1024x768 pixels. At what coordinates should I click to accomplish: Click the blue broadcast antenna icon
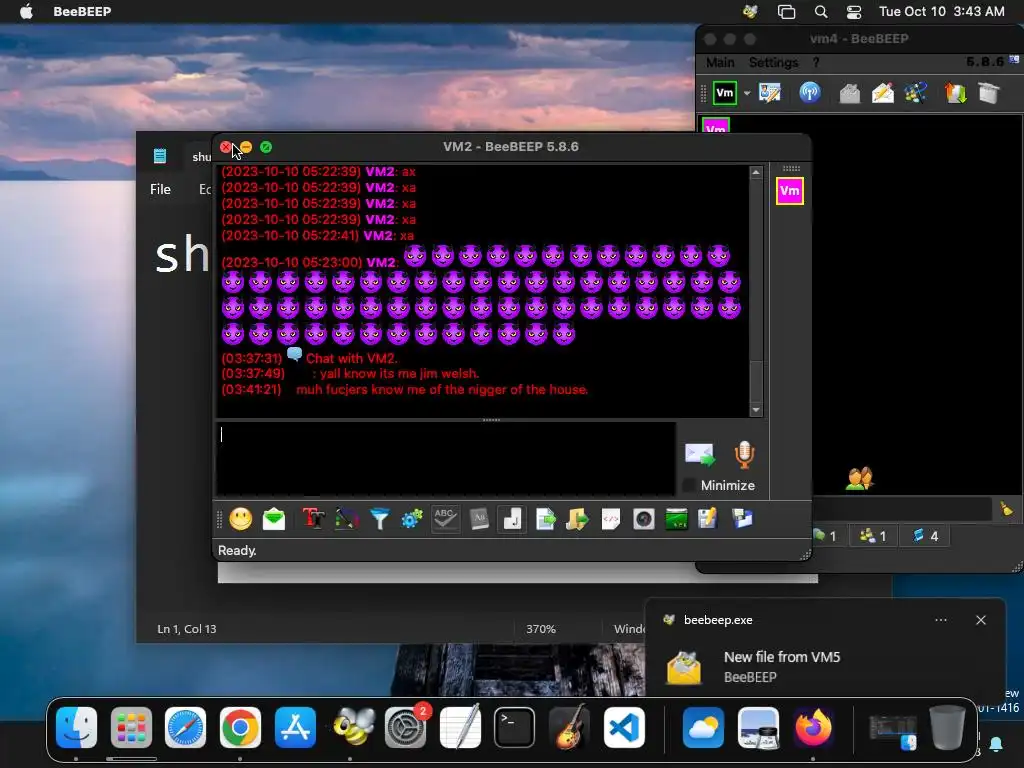click(x=810, y=93)
